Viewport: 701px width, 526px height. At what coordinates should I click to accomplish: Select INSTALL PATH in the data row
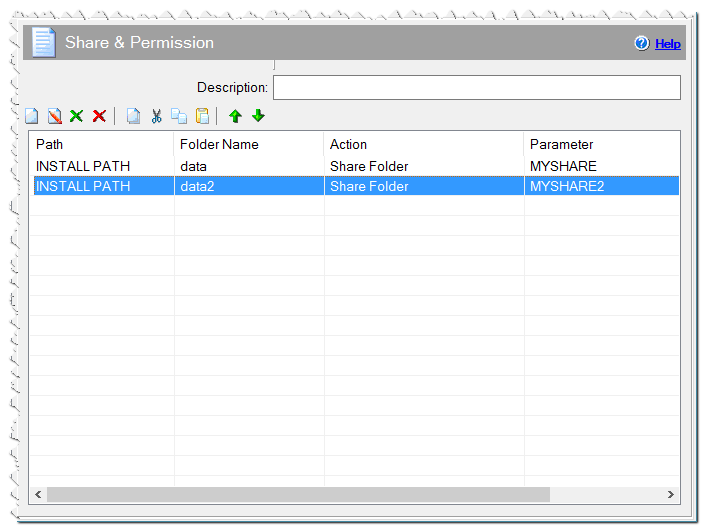[83, 166]
